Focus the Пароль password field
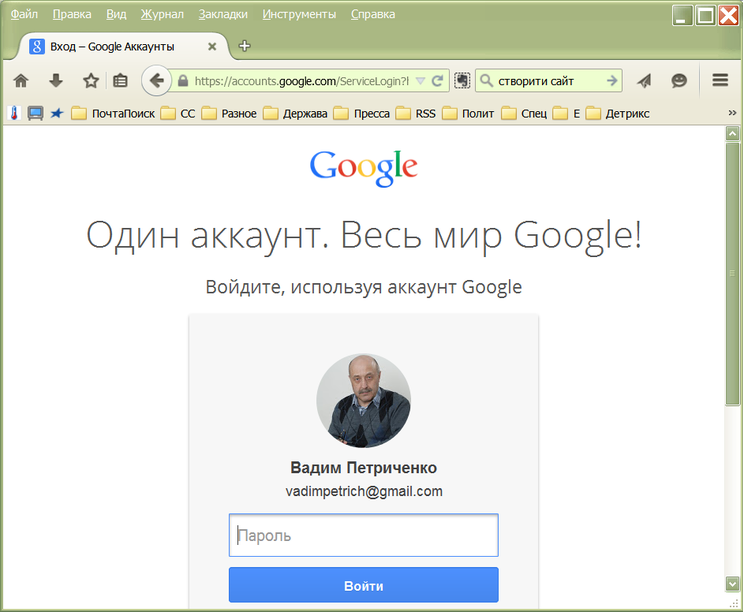Screen dimensions: 743x612 (363, 535)
